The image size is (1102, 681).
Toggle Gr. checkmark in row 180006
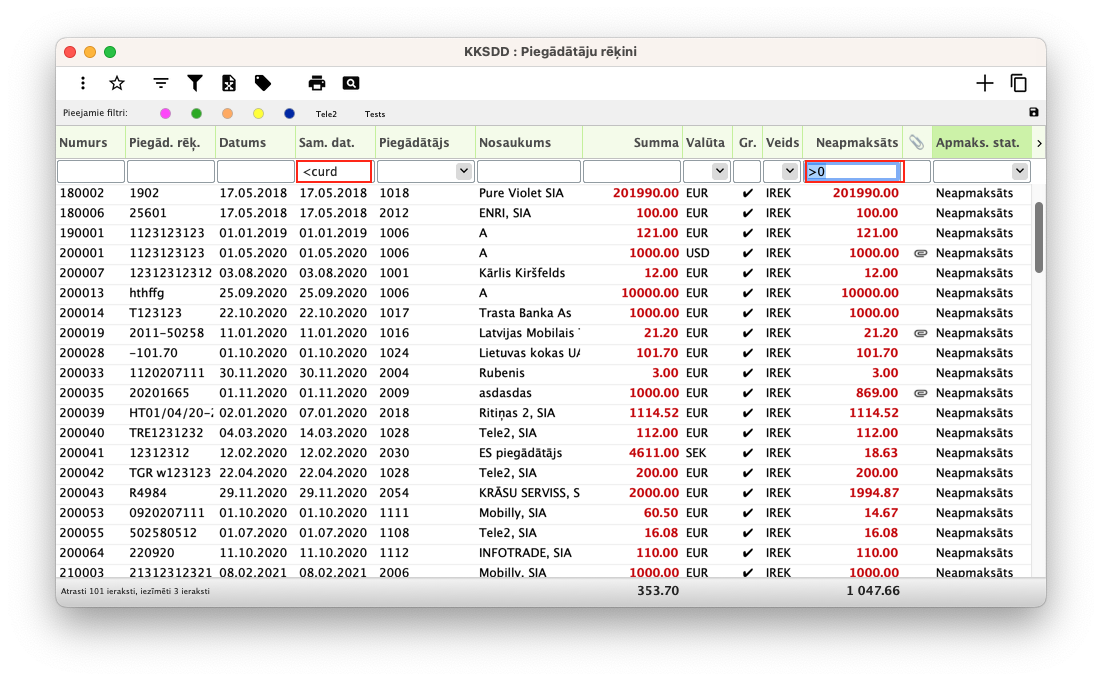point(747,213)
